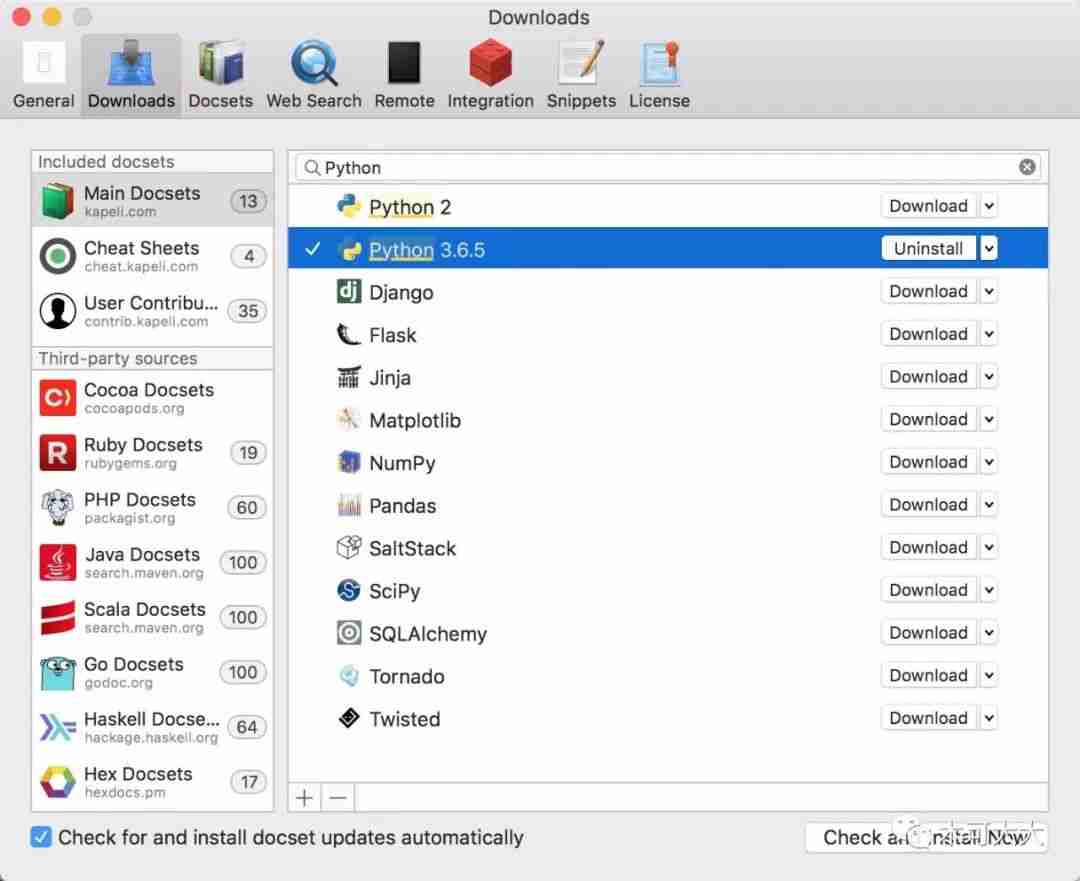This screenshot has width=1080, height=881.
Task: Open the Flask download version dropdown
Action: [x=988, y=334]
